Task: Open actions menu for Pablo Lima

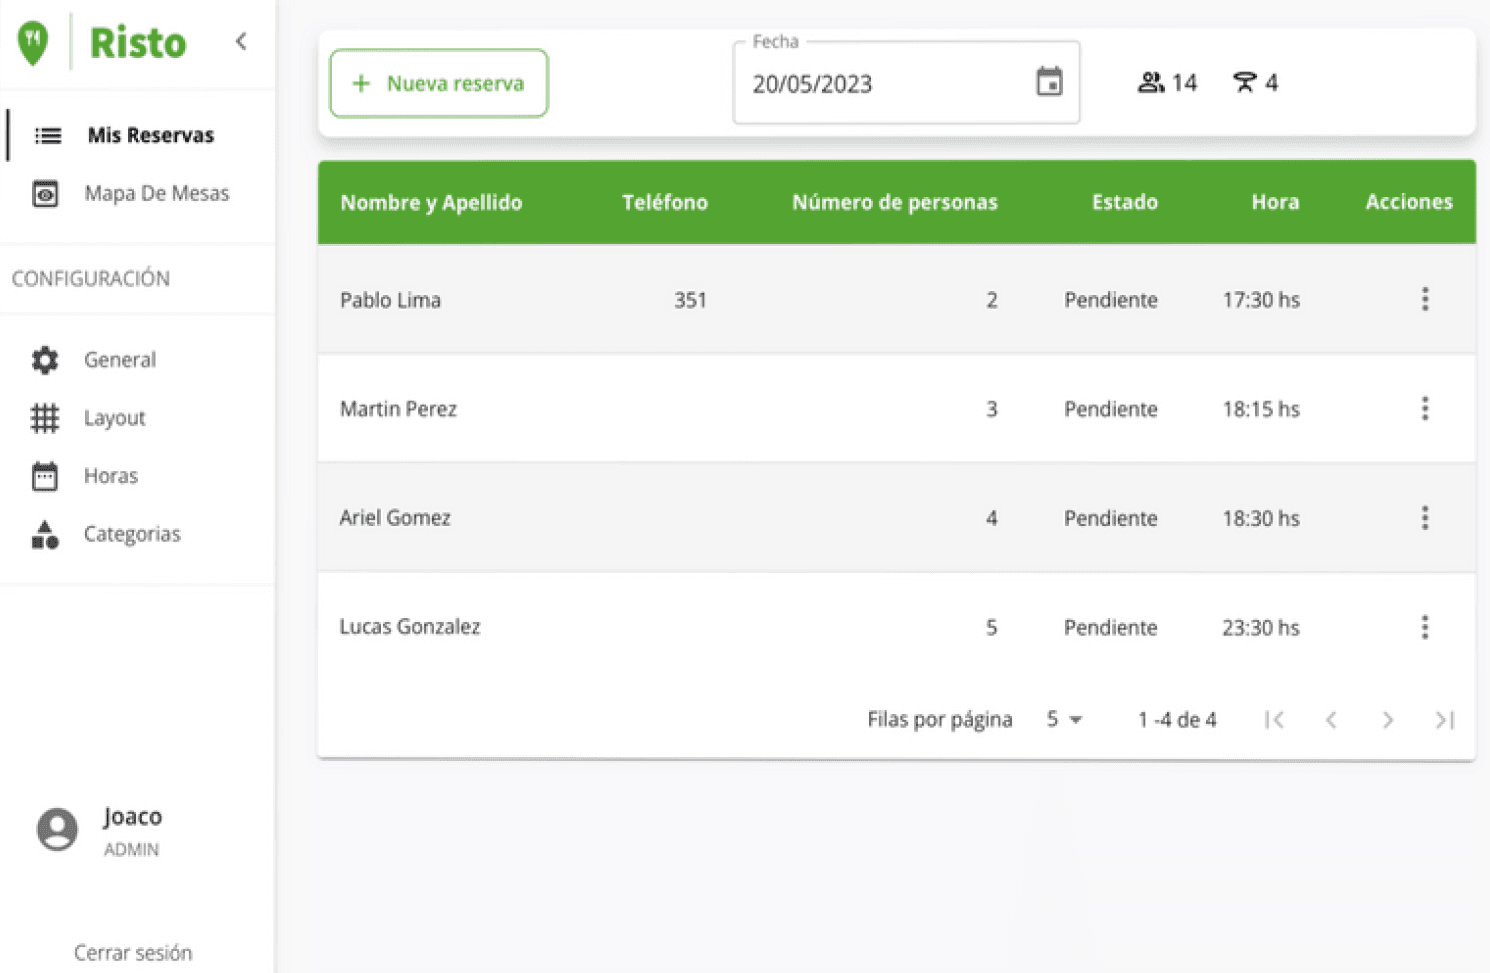Action: point(1425,299)
